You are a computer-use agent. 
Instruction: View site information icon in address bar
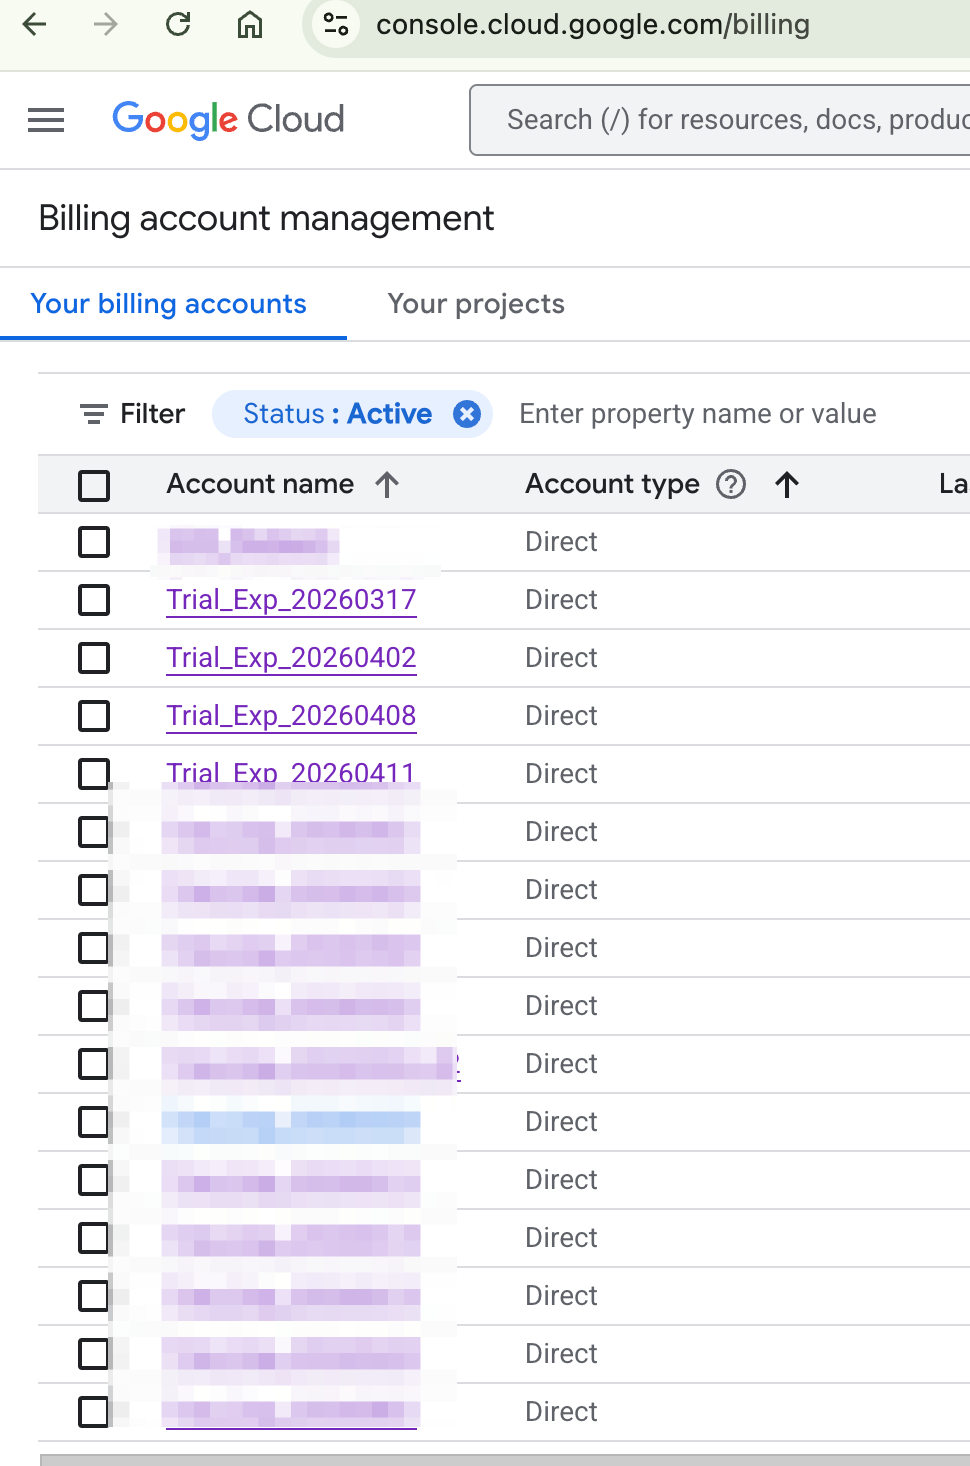[x=336, y=24]
